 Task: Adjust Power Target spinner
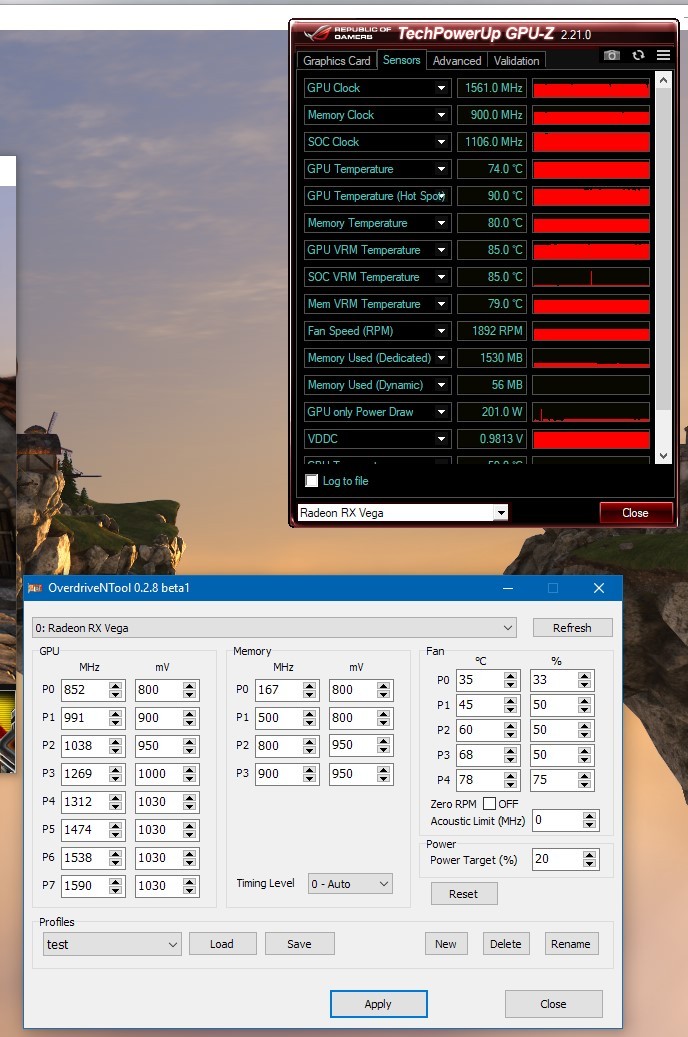pyautogui.click(x=589, y=859)
